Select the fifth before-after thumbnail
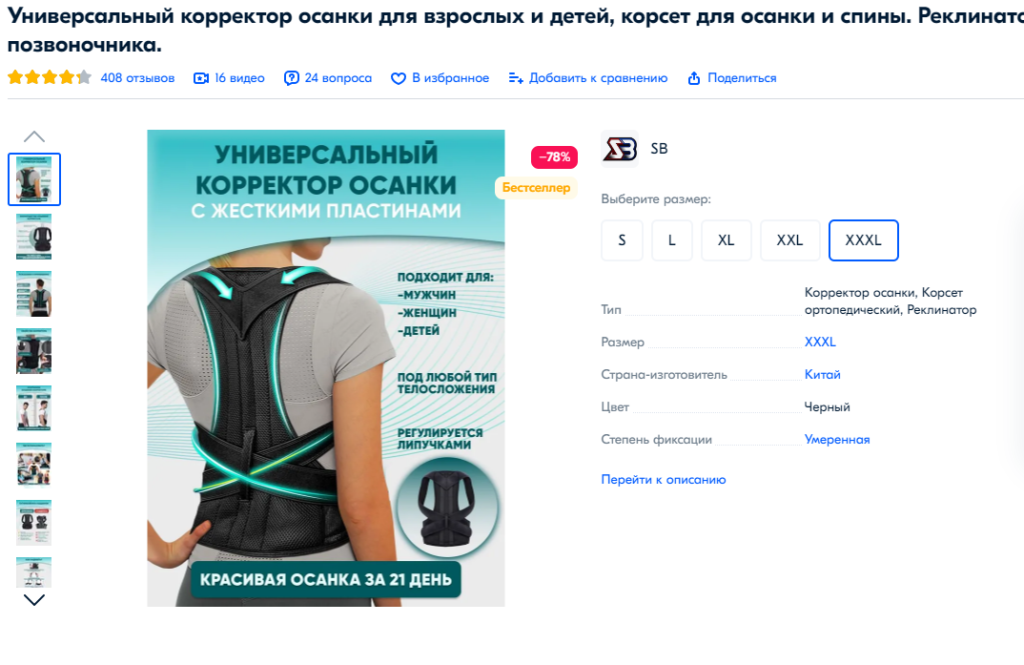The width and height of the screenshot is (1024, 665). click(34, 408)
